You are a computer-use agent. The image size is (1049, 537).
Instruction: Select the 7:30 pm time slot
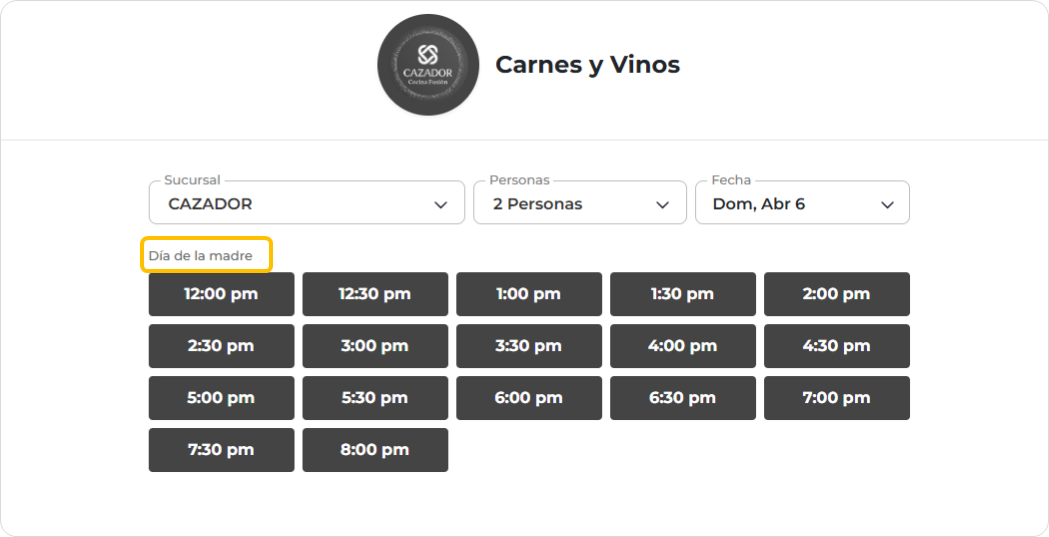221,450
